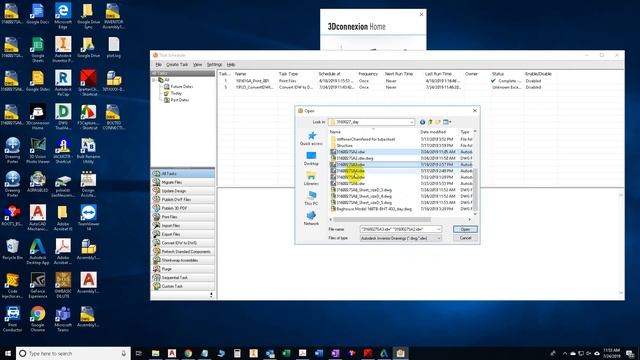Open Libraries in Open dialog sidebar
Viewport: 640px width, 360px height.
point(311,178)
